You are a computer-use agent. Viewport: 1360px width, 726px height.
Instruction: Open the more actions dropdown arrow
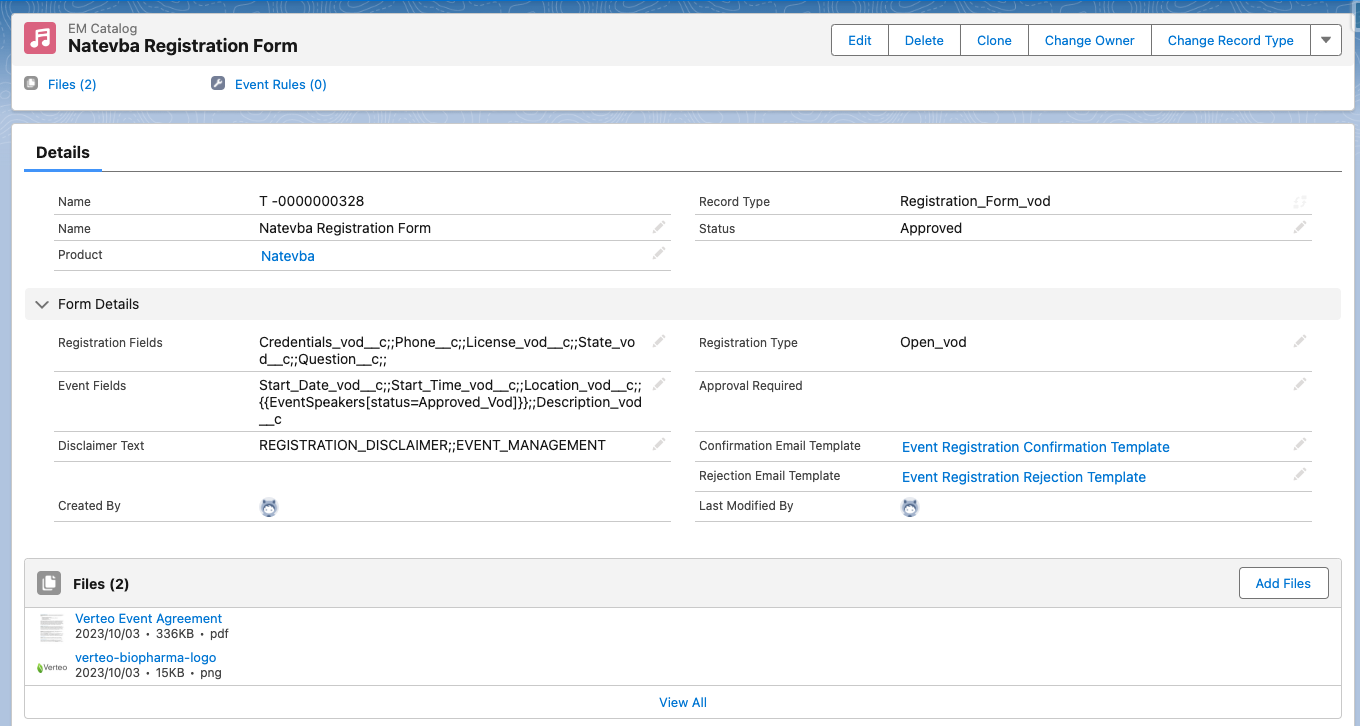(1326, 40)
